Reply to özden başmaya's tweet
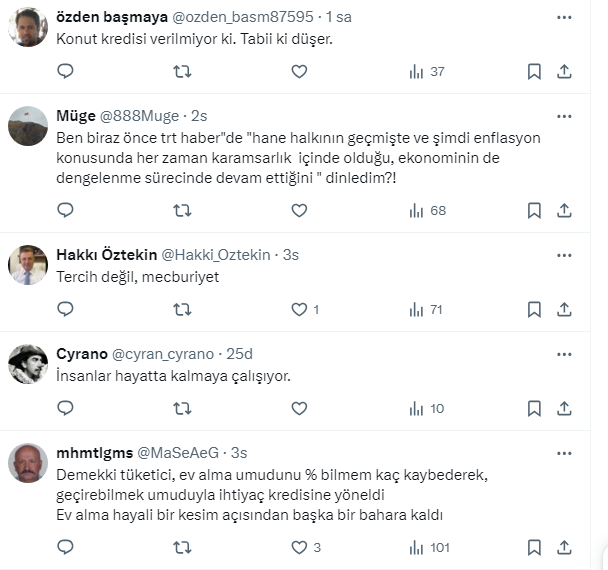 (65, 72)
